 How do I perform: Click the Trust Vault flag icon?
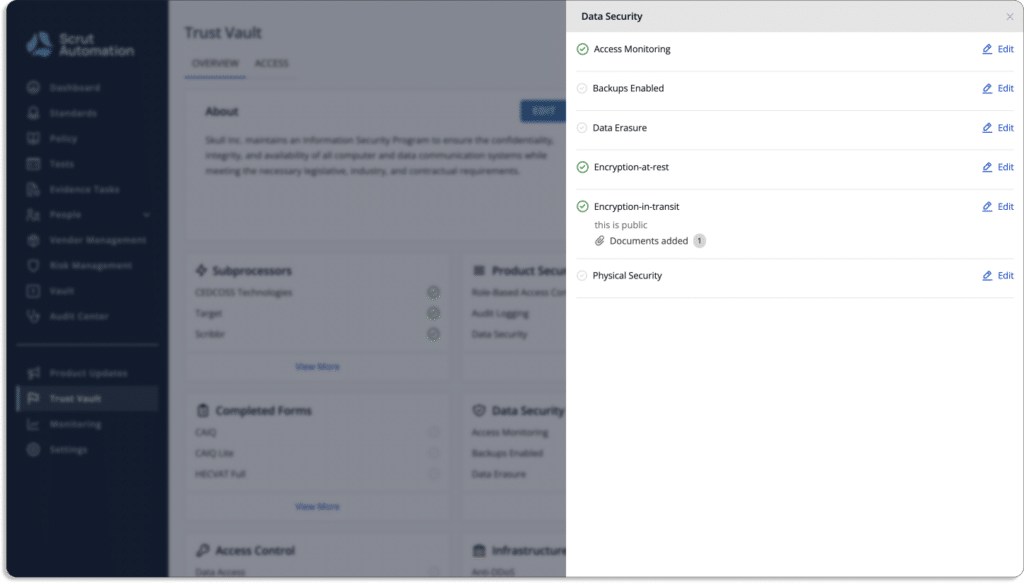pos(33,399)
